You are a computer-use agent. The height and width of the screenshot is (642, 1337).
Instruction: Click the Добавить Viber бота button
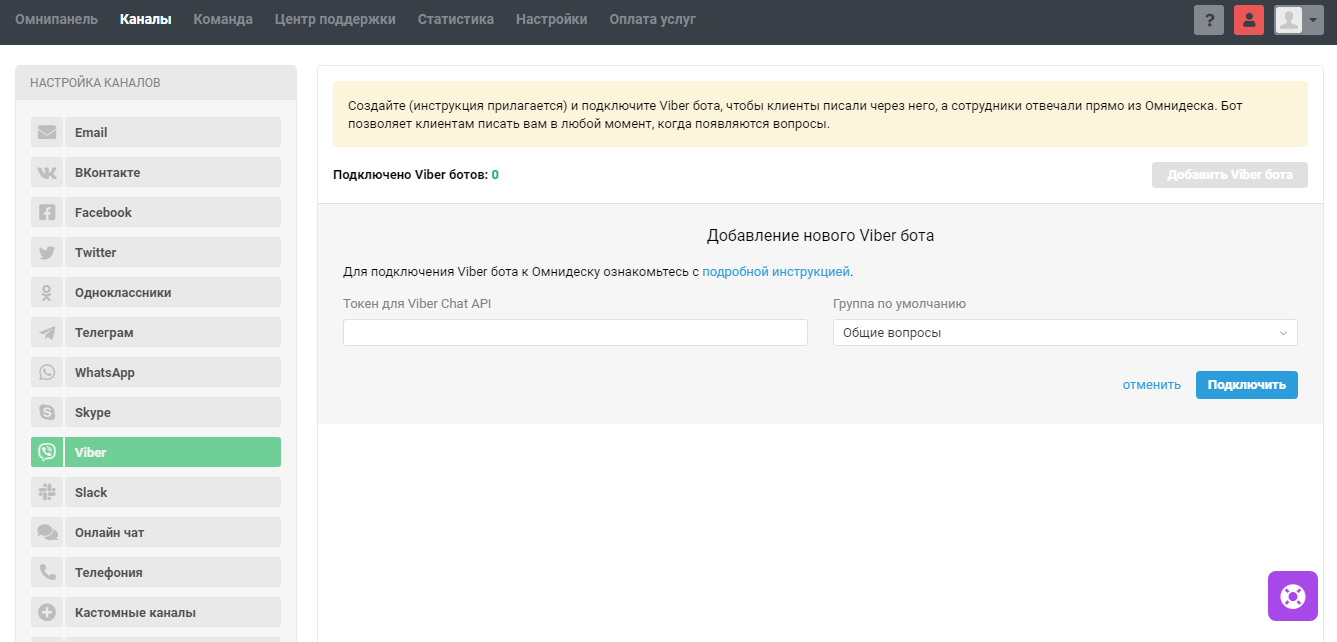pyautogui.click(x=1230, y=174)
